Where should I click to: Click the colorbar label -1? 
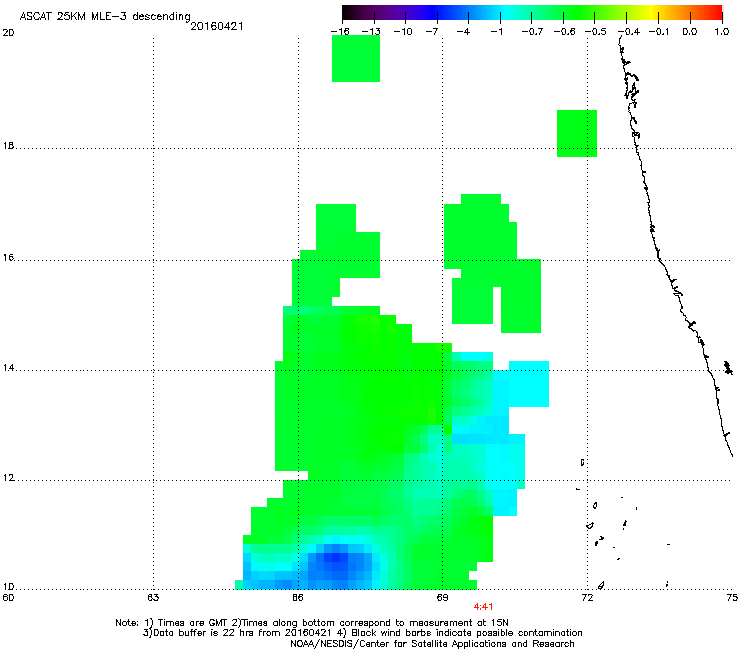(496, 32)
